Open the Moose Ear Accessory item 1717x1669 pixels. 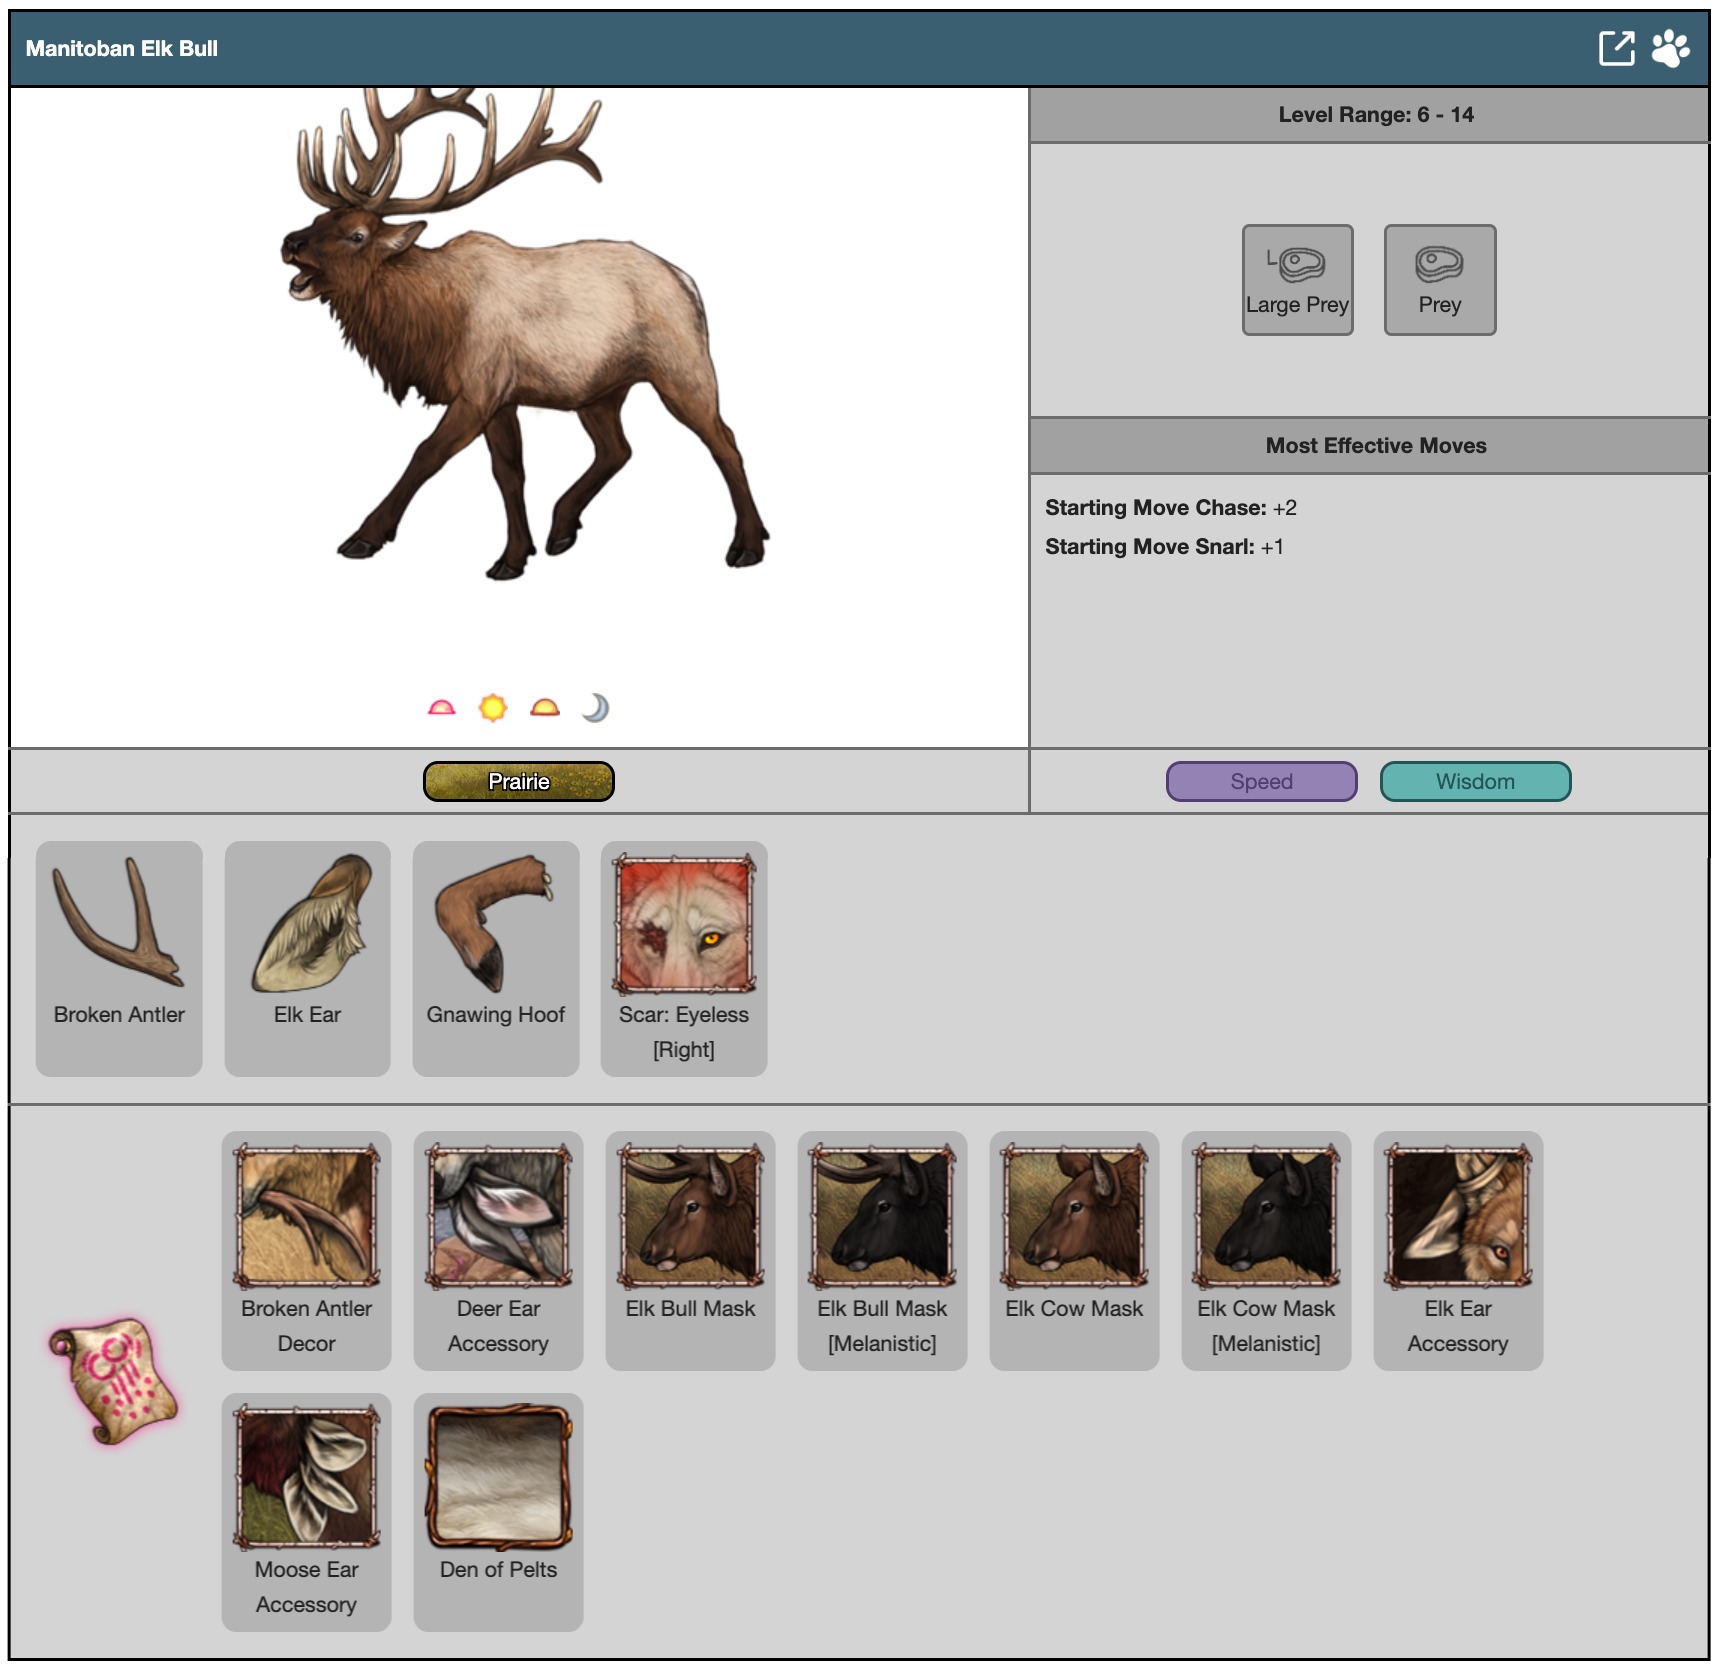click(306, 1510)
